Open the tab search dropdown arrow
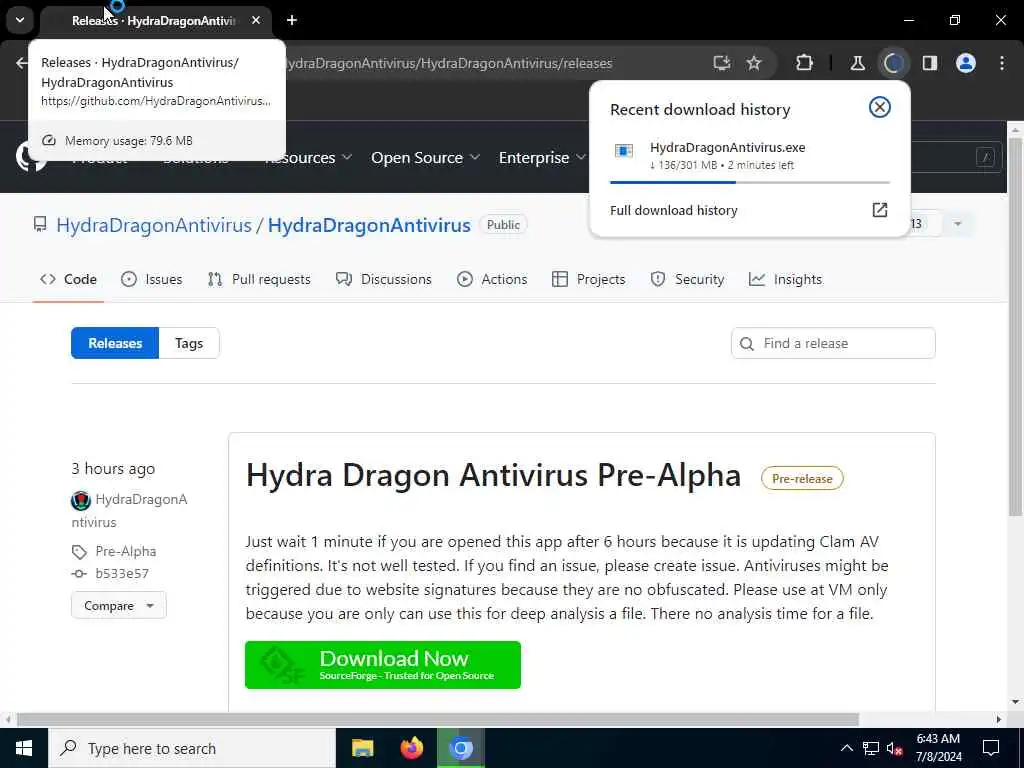 pyautogui.click(x=20, y=20)
